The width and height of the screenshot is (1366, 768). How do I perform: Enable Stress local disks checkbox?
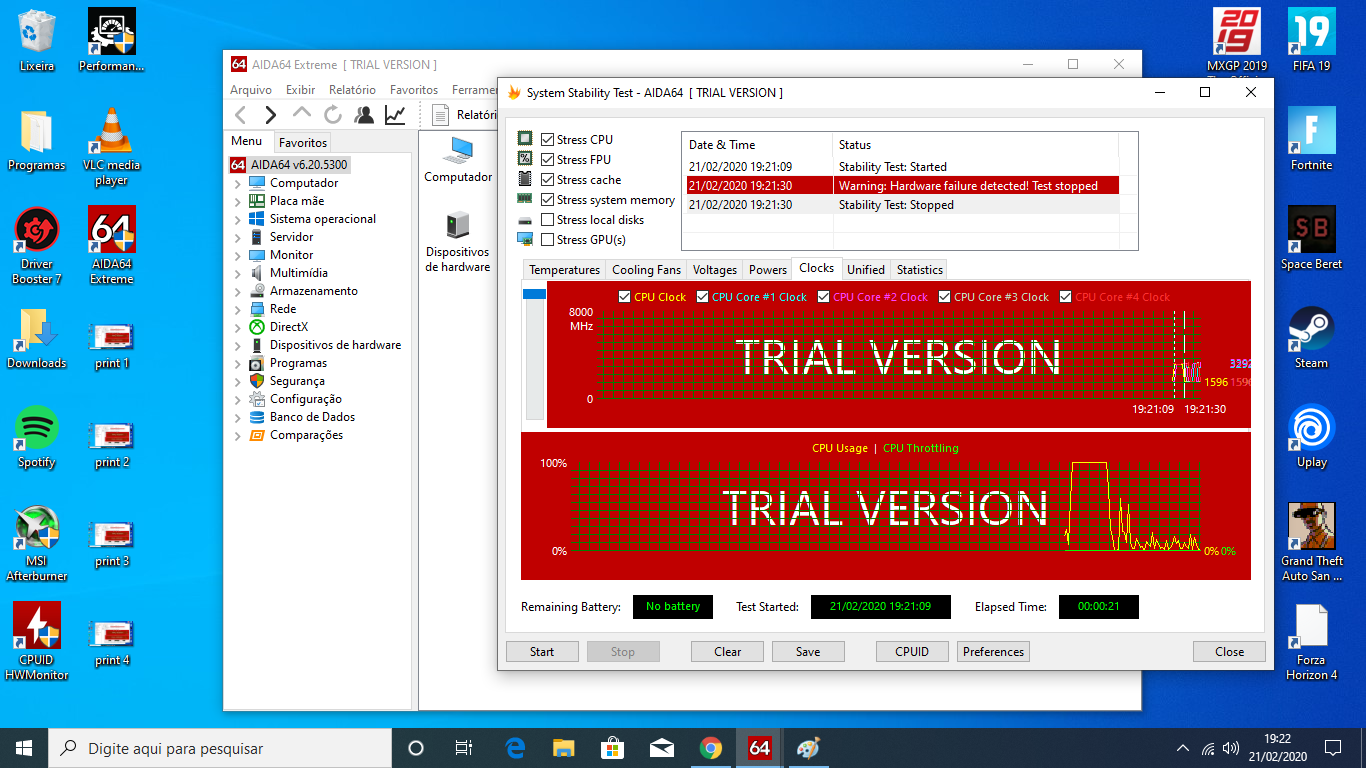coord(547,220)
